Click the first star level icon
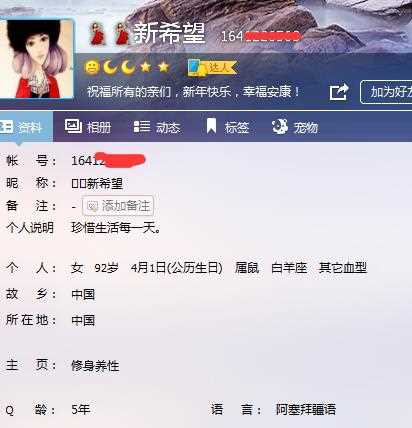The width and height of the screenshot is (412, 428). [x=146, y=67]
